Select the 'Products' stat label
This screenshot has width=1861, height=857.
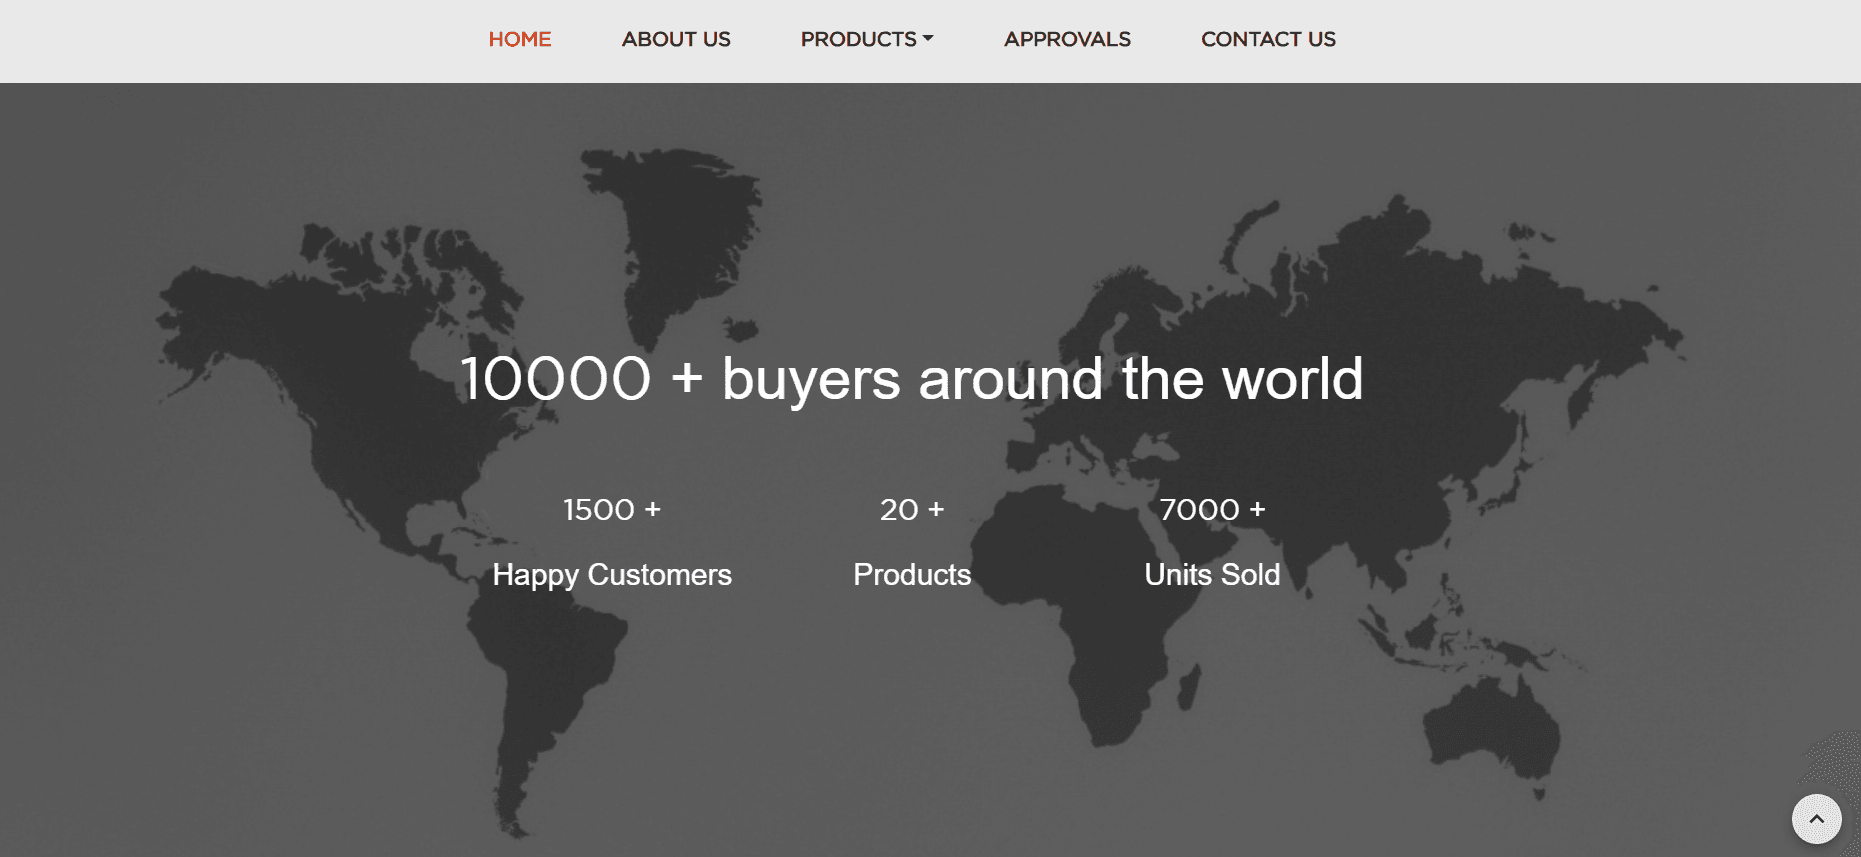pos(911,575)
